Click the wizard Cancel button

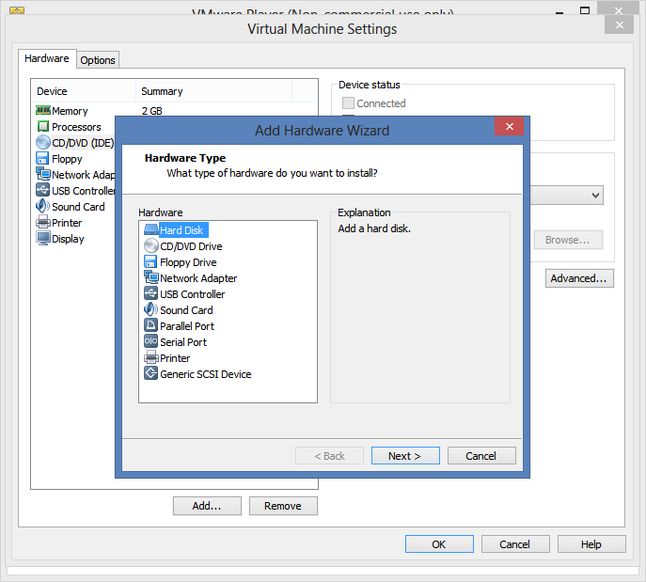click(x=481, y=456)
